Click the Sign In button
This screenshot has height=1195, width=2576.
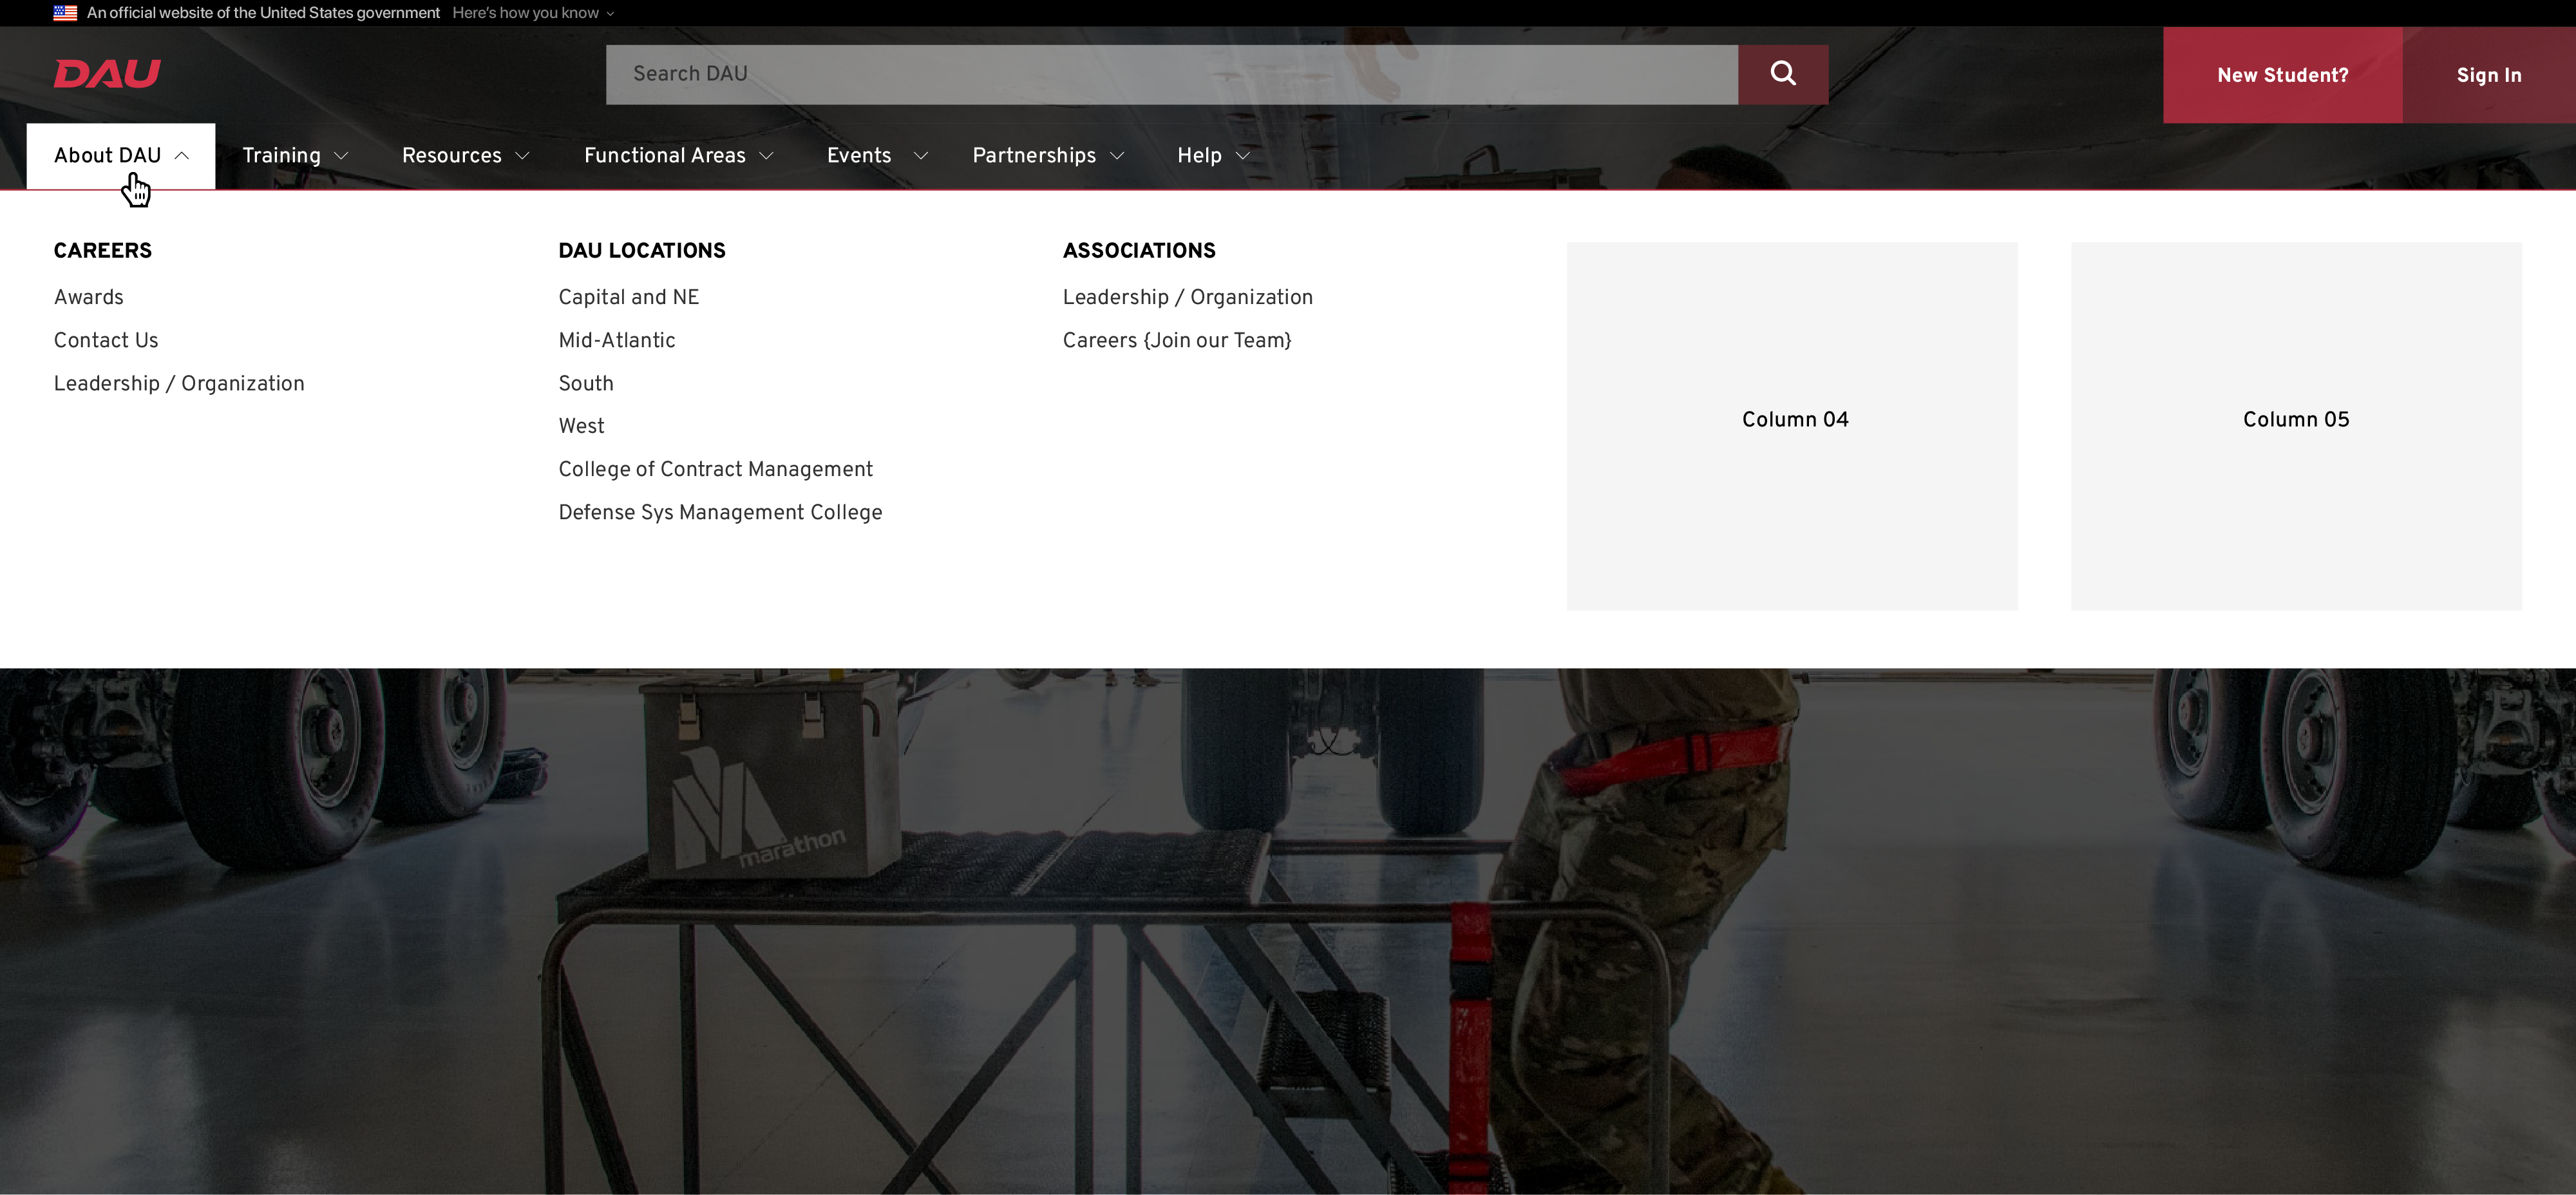click(2489, 75)
